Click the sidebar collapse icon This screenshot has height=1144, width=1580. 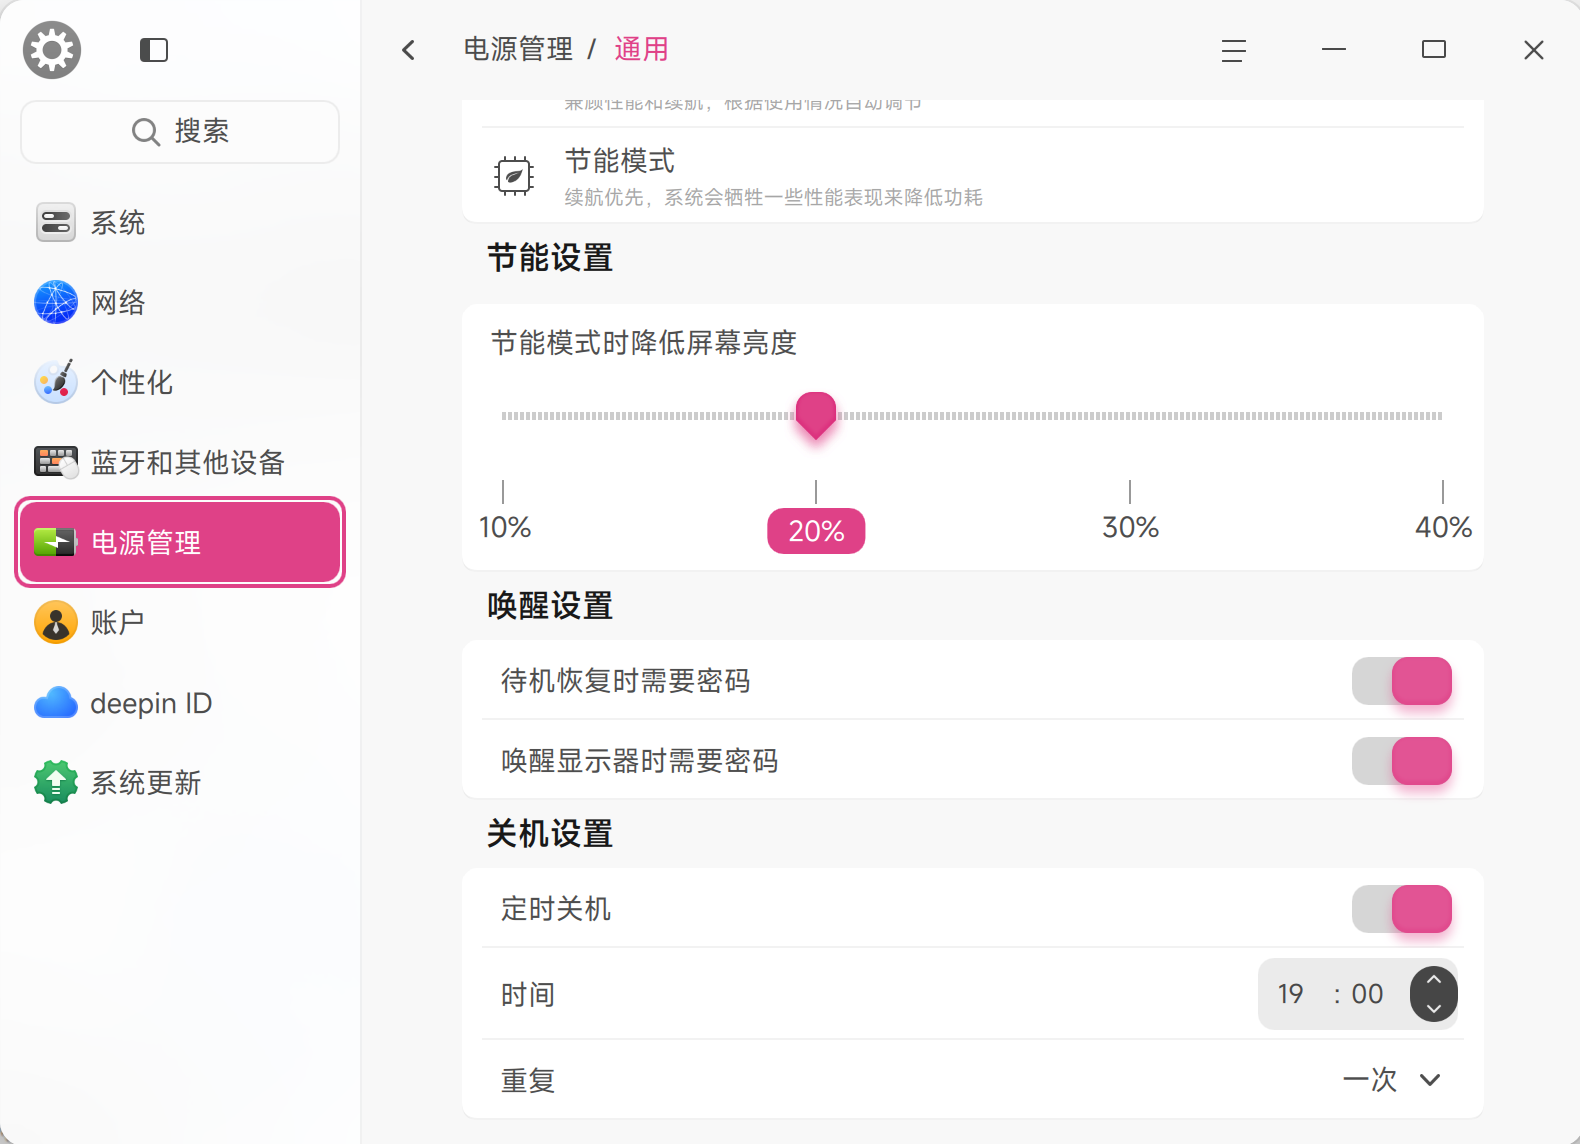click(x=154, y=50)
